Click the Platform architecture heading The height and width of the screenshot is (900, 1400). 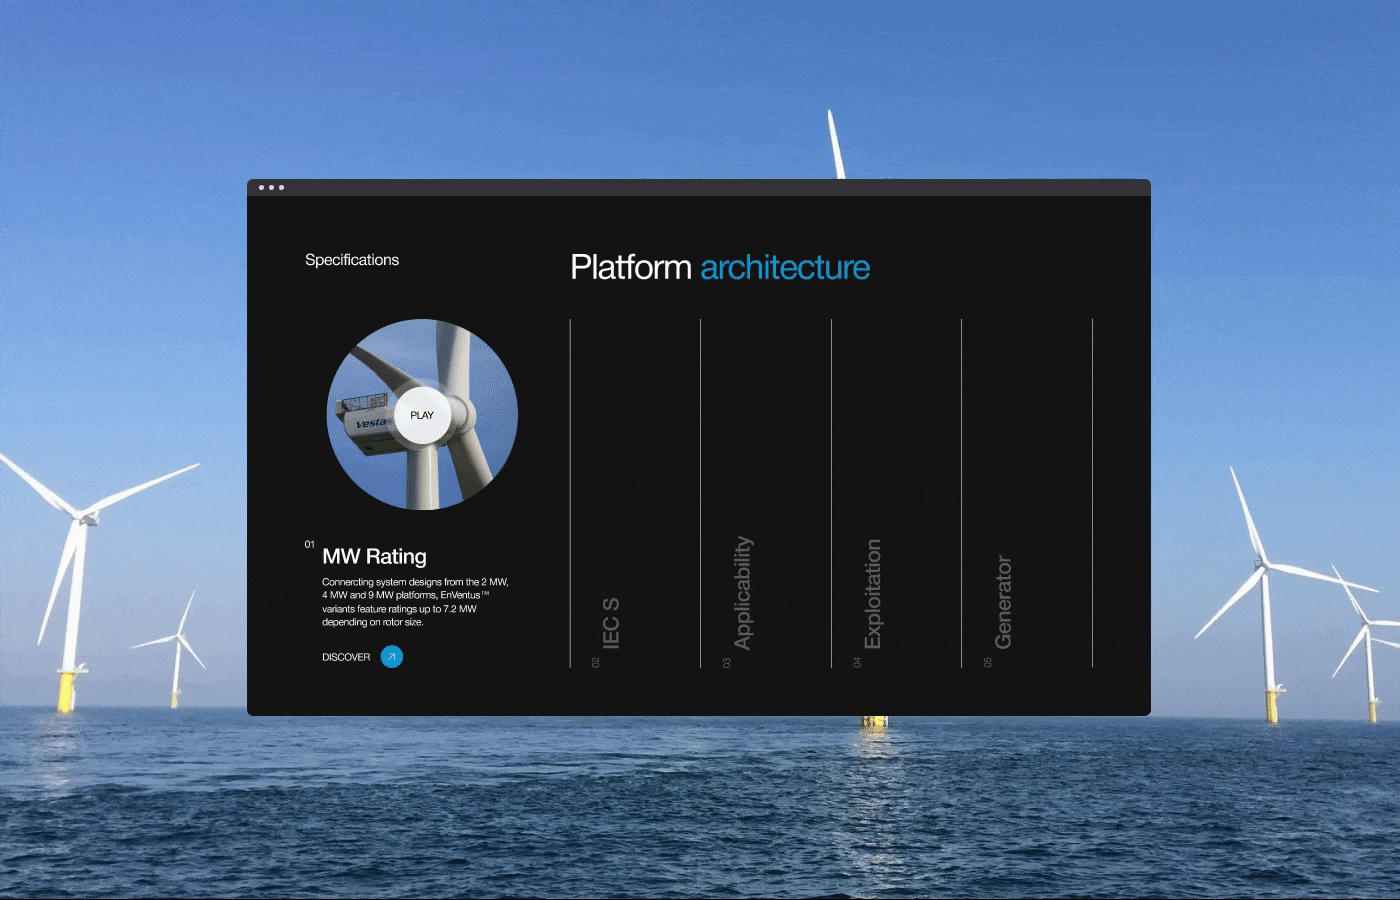(x=719, y=267)
